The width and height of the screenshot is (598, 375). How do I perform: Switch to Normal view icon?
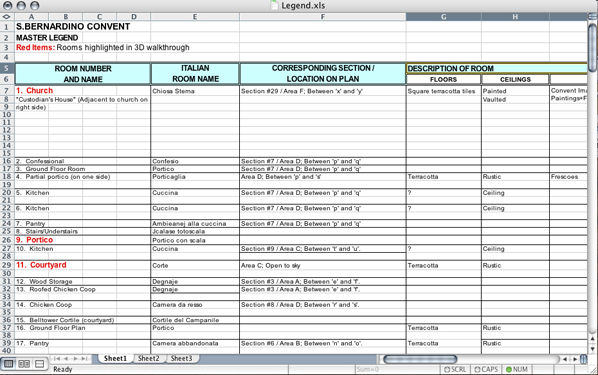(x=8, y=364)
